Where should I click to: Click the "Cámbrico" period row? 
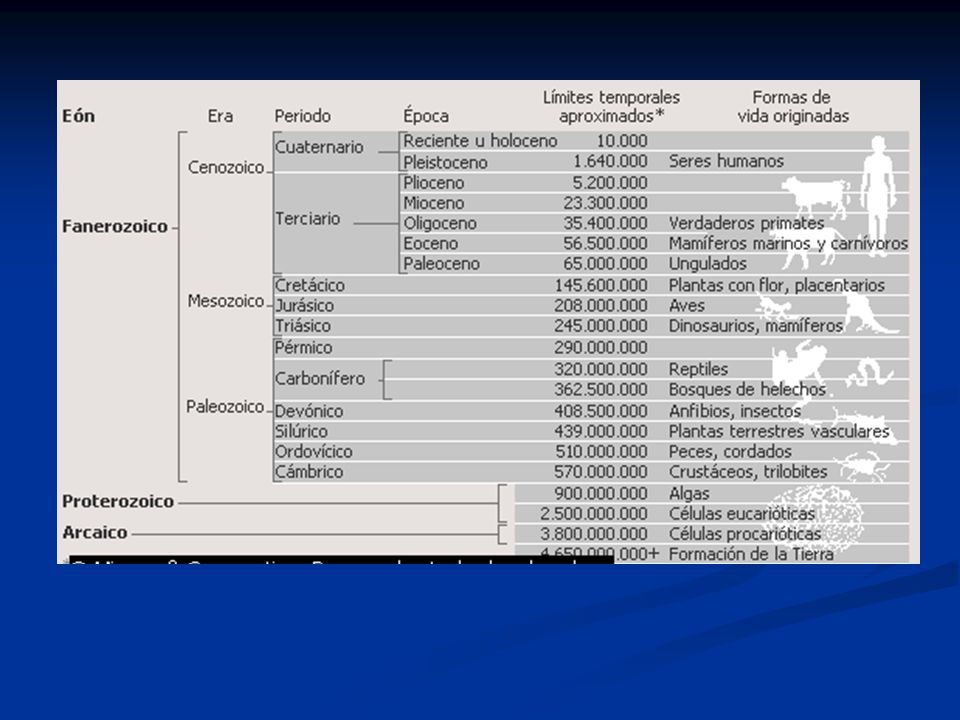coord(591,471)
